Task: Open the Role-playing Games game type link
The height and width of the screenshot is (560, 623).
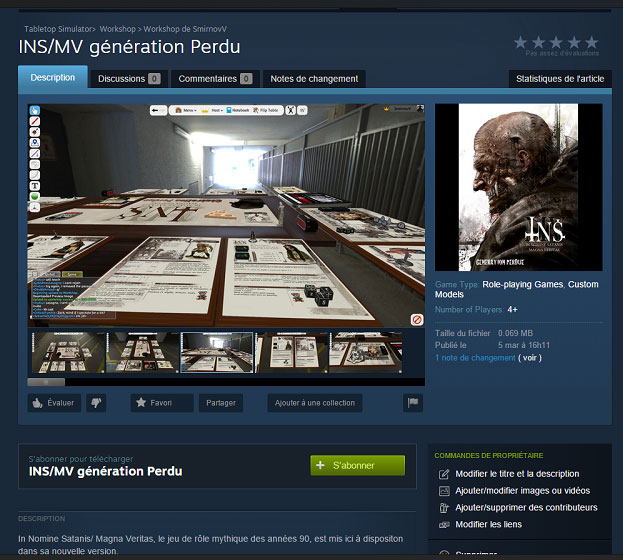Action: (x=521, y=284)
